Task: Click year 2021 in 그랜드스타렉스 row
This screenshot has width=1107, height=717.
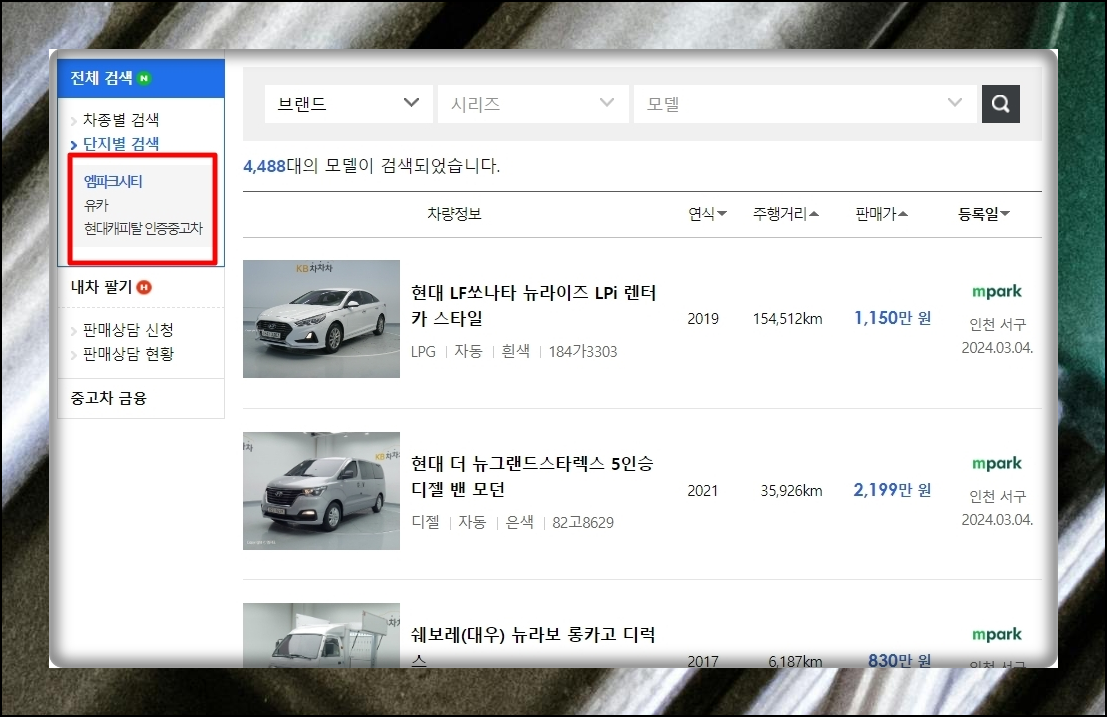Action: (x=702, y=490)
